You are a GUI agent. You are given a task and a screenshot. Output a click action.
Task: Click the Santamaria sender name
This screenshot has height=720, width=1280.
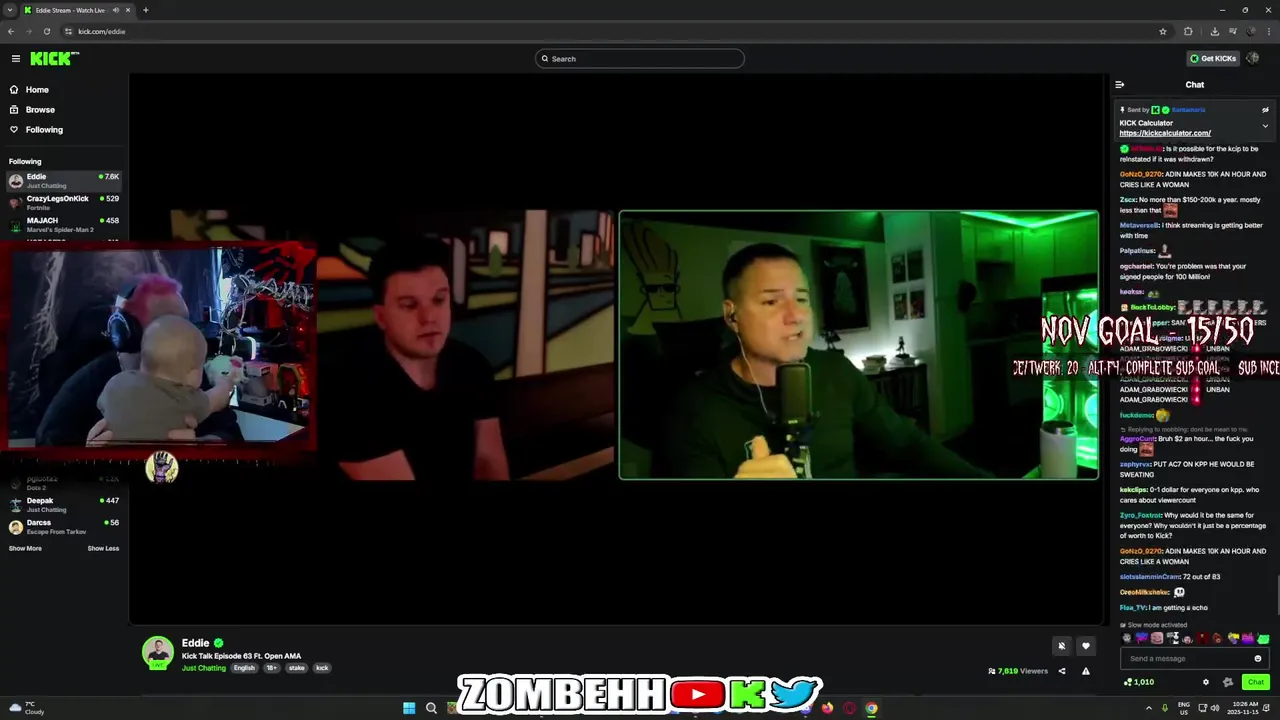click(1188, 110)
